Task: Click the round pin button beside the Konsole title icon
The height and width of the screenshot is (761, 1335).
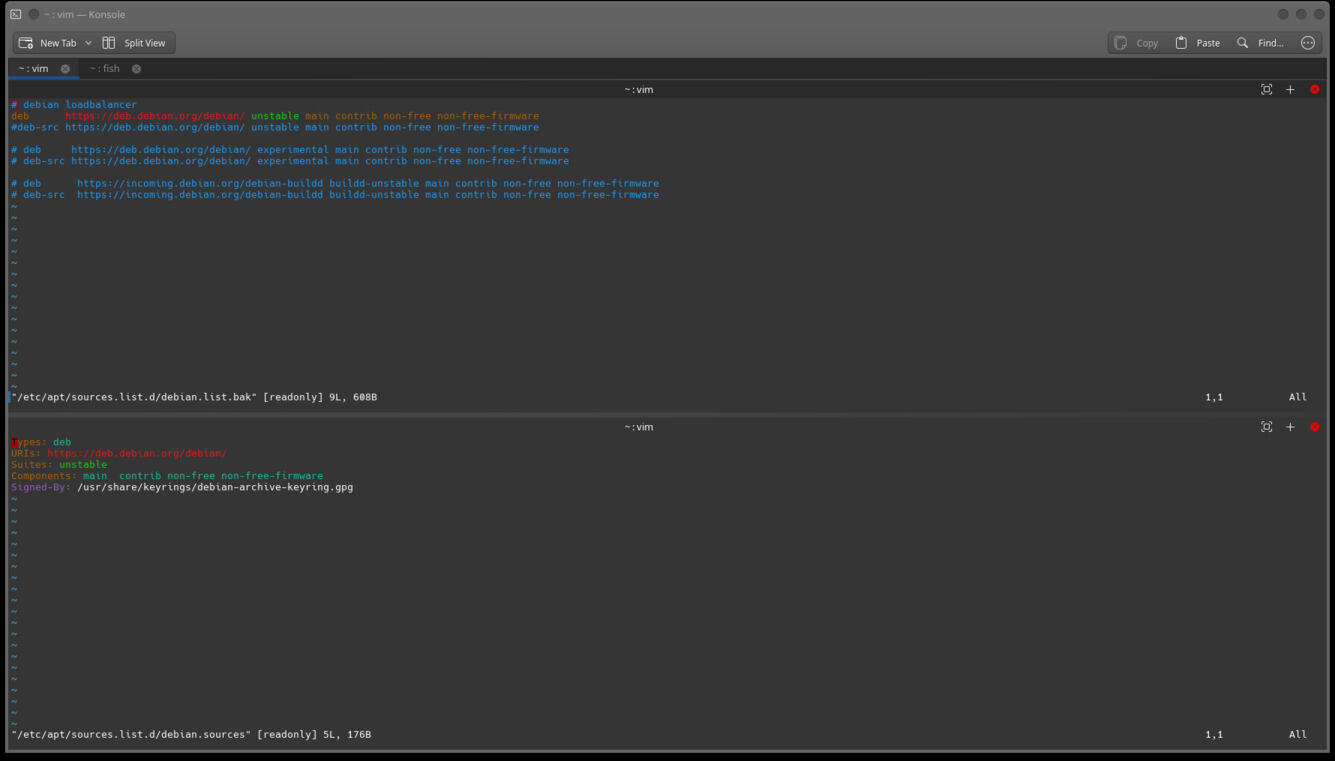Action: 34,14
